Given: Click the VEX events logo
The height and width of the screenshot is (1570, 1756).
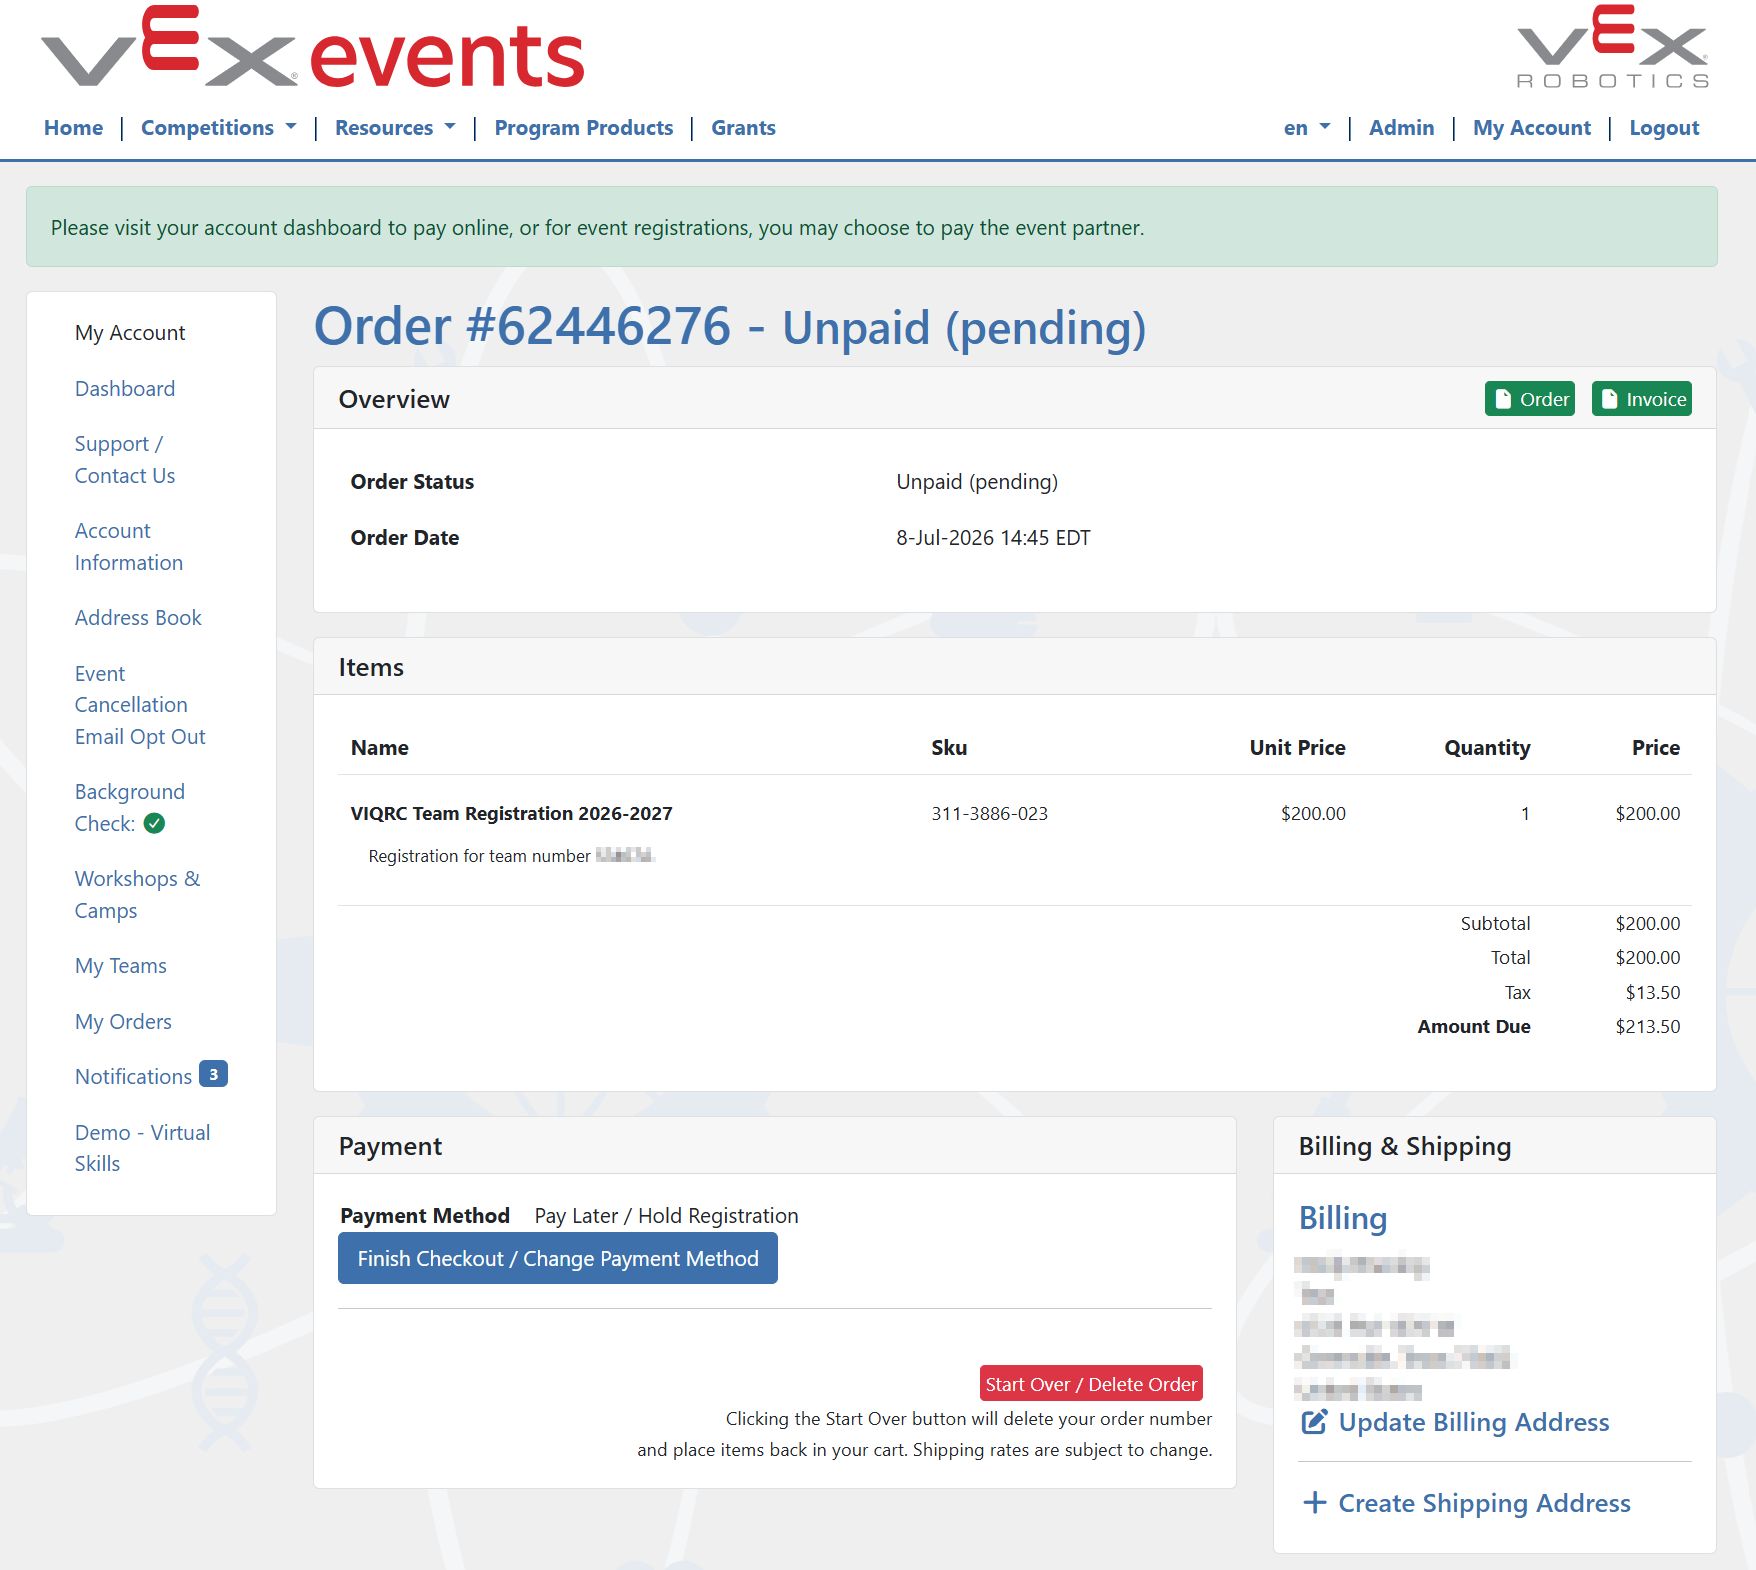Looking at the screenshot, I should (x=313, y=48).
